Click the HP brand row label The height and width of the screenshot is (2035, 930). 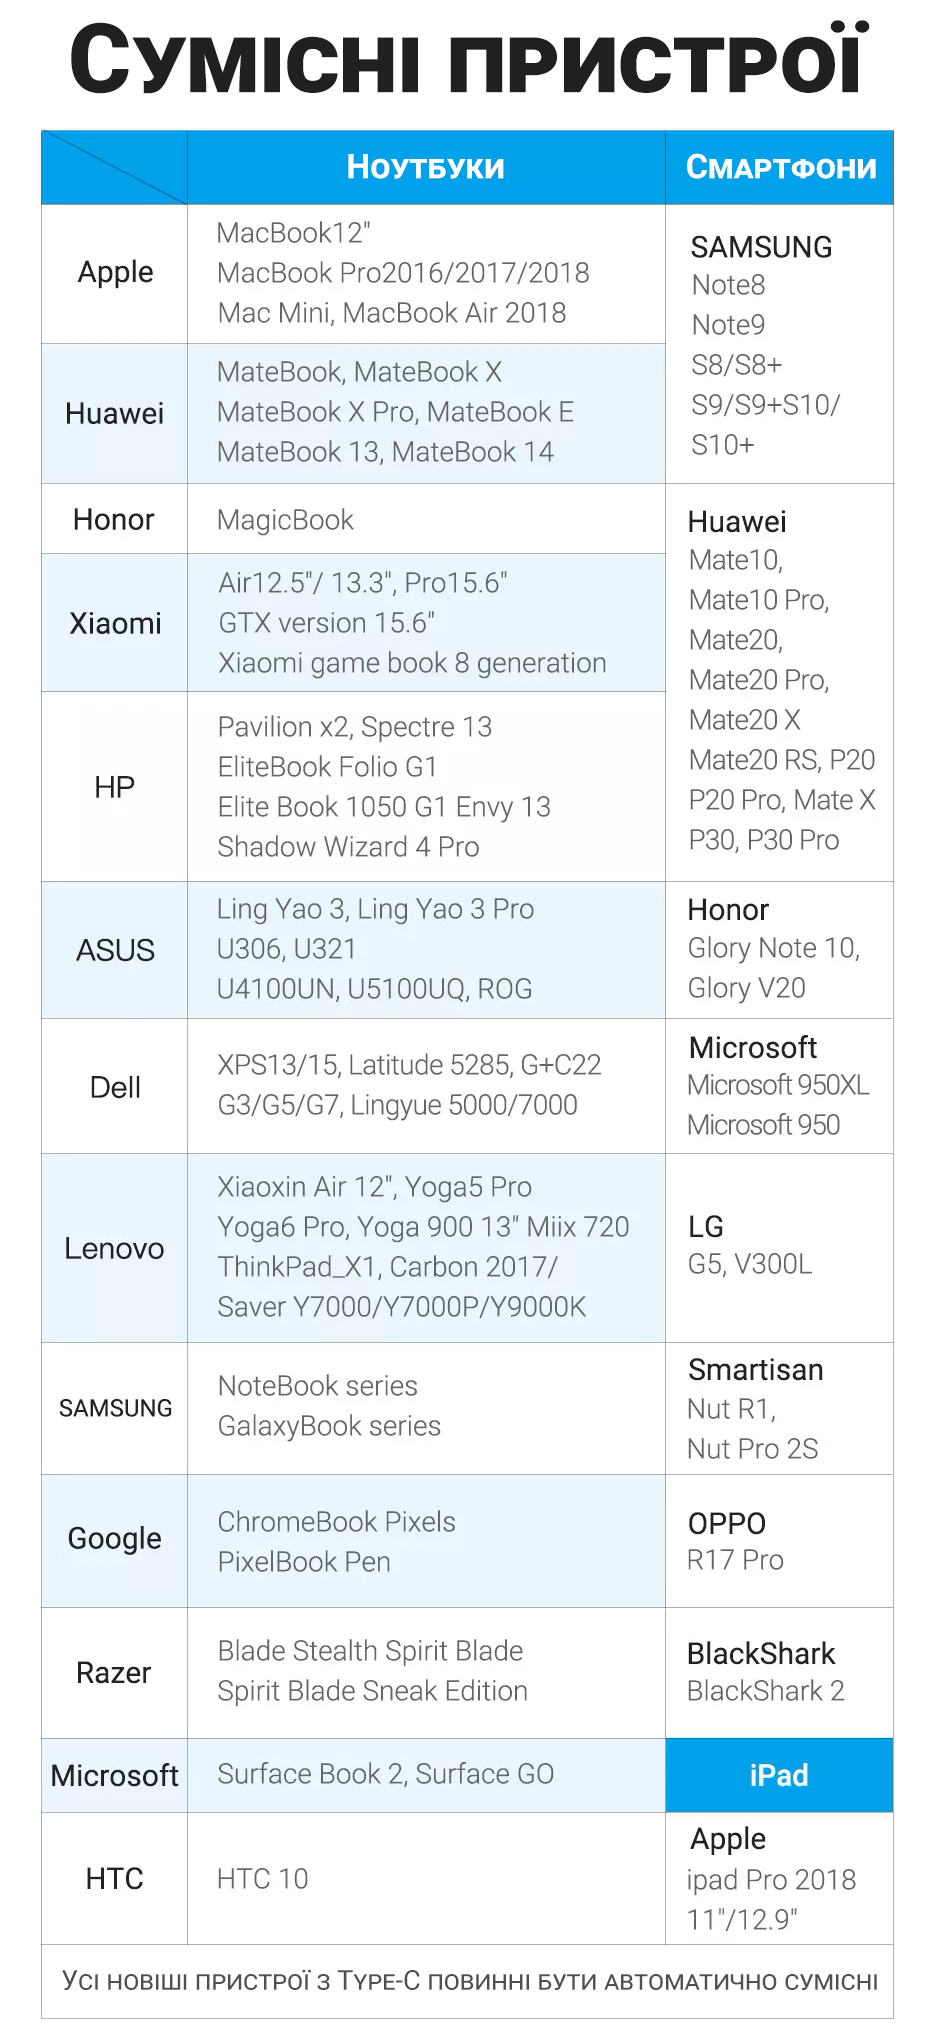click(x=115, y=787)
